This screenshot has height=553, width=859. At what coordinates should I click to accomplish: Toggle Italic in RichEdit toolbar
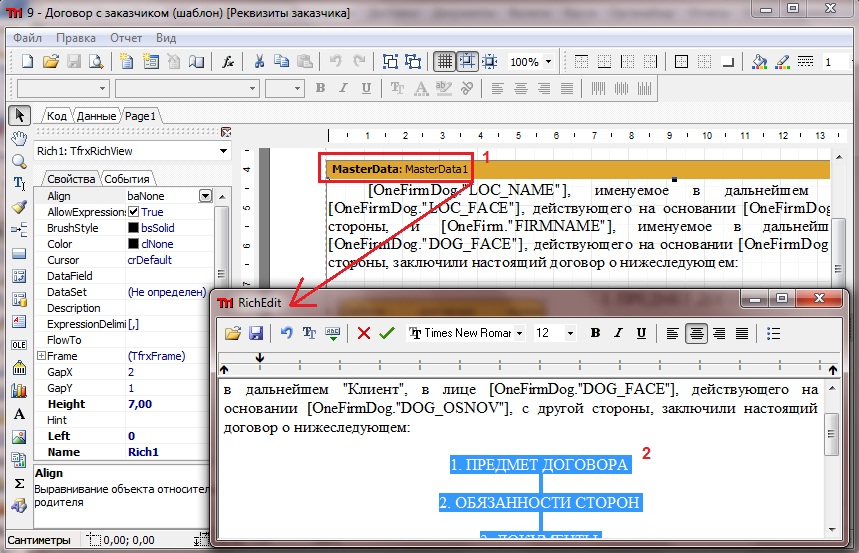click(x=619, y=333)
